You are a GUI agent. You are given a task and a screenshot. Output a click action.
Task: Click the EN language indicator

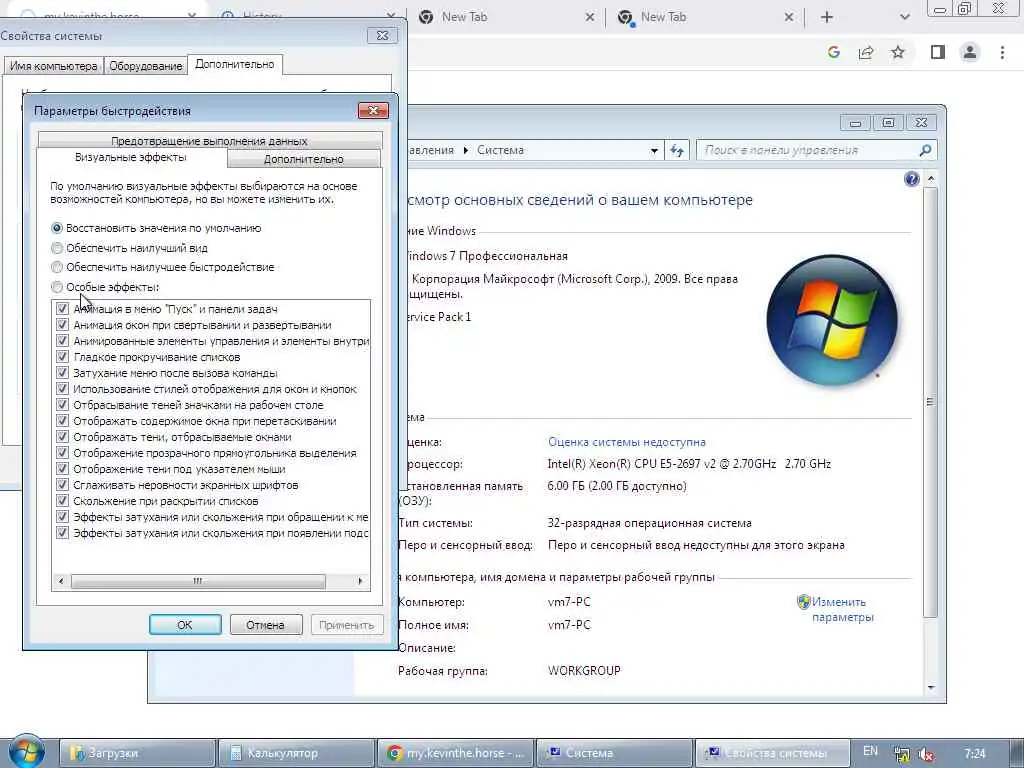pos(870,751)
